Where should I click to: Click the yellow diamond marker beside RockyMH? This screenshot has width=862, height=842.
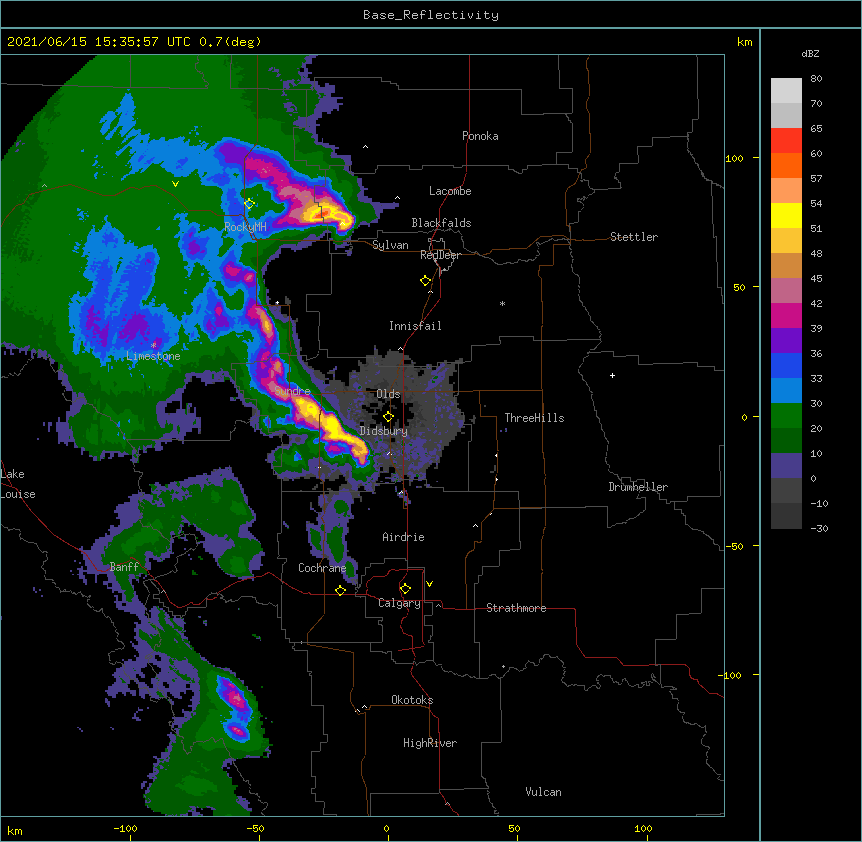250,204
